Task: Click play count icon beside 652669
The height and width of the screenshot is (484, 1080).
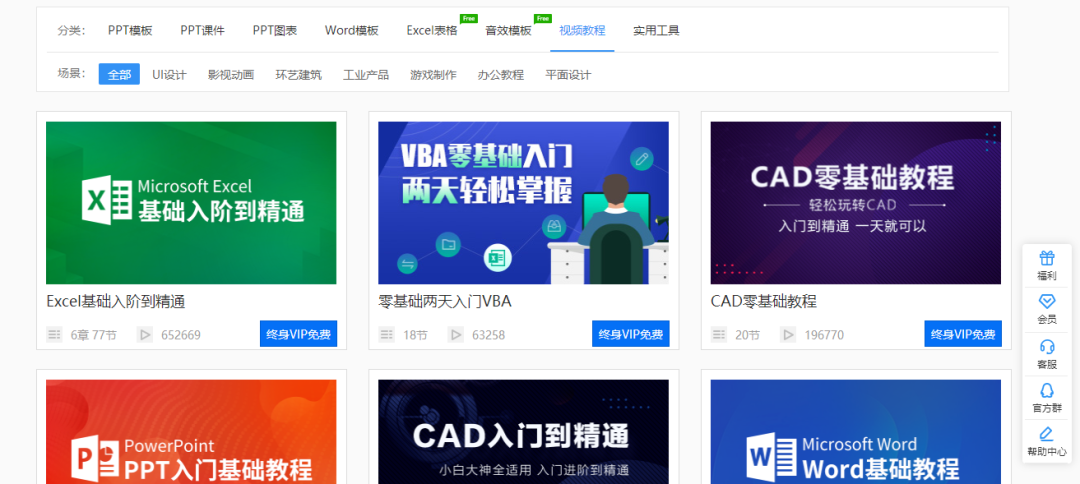Action: [145, 335]
